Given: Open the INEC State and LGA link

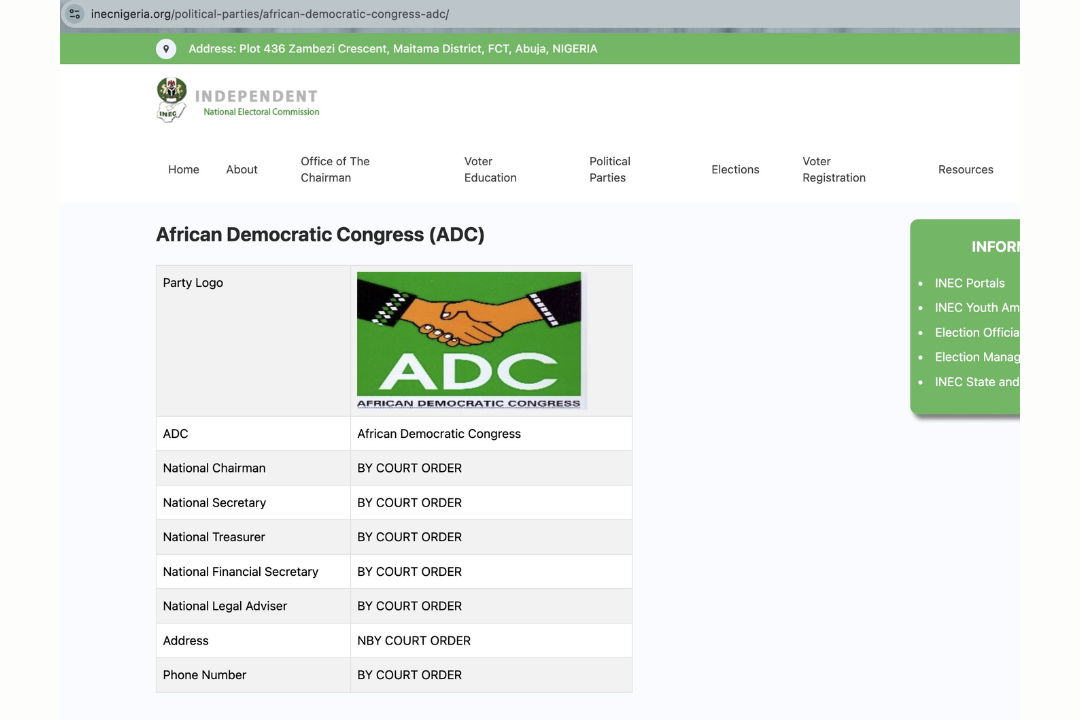Looking at the screenshot, I should pyautogui.click(x=976, y=382).
